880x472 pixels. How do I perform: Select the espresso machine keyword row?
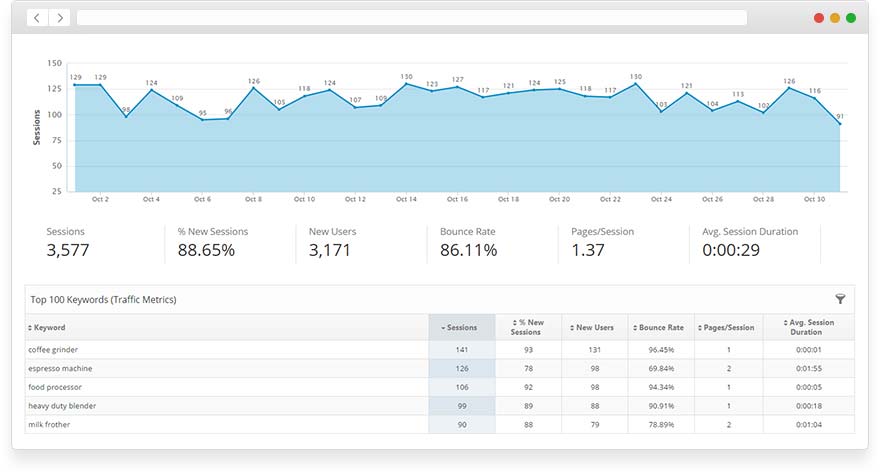60,368
